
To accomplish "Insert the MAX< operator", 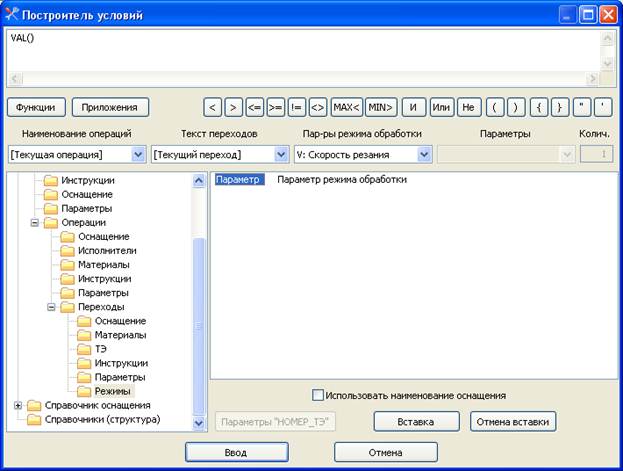I will (x=346, y=107).
